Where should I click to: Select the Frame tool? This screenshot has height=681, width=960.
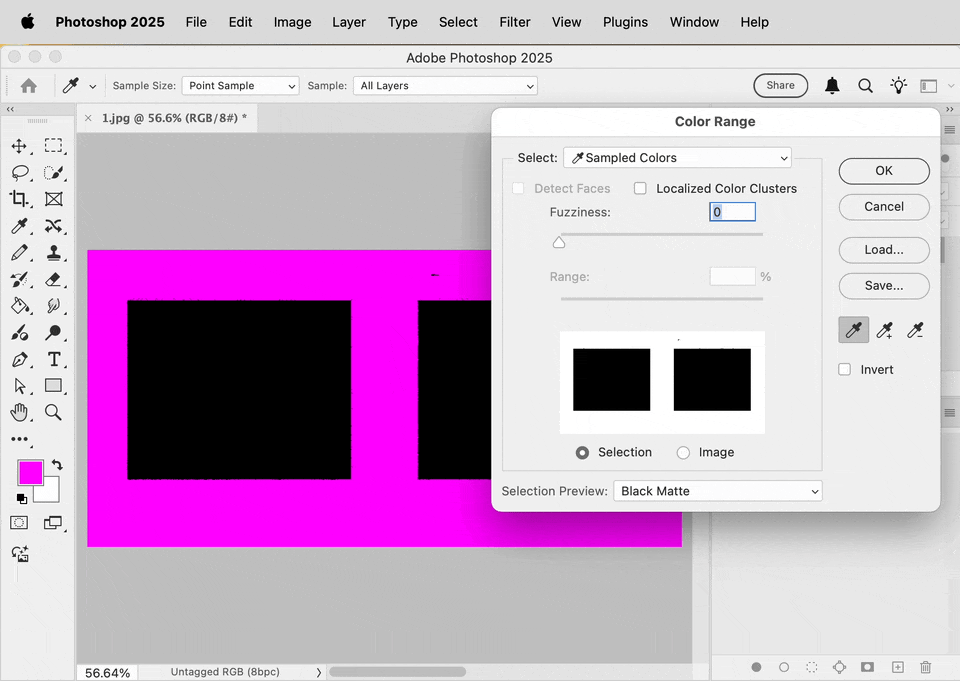tap(54, 199)
